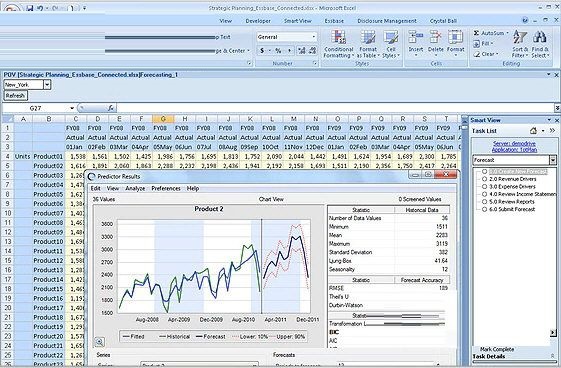Viewport: 561px width, 368px height.
Task: Open the Analyze menu in Predictor Results
Action: coord(135,188)
